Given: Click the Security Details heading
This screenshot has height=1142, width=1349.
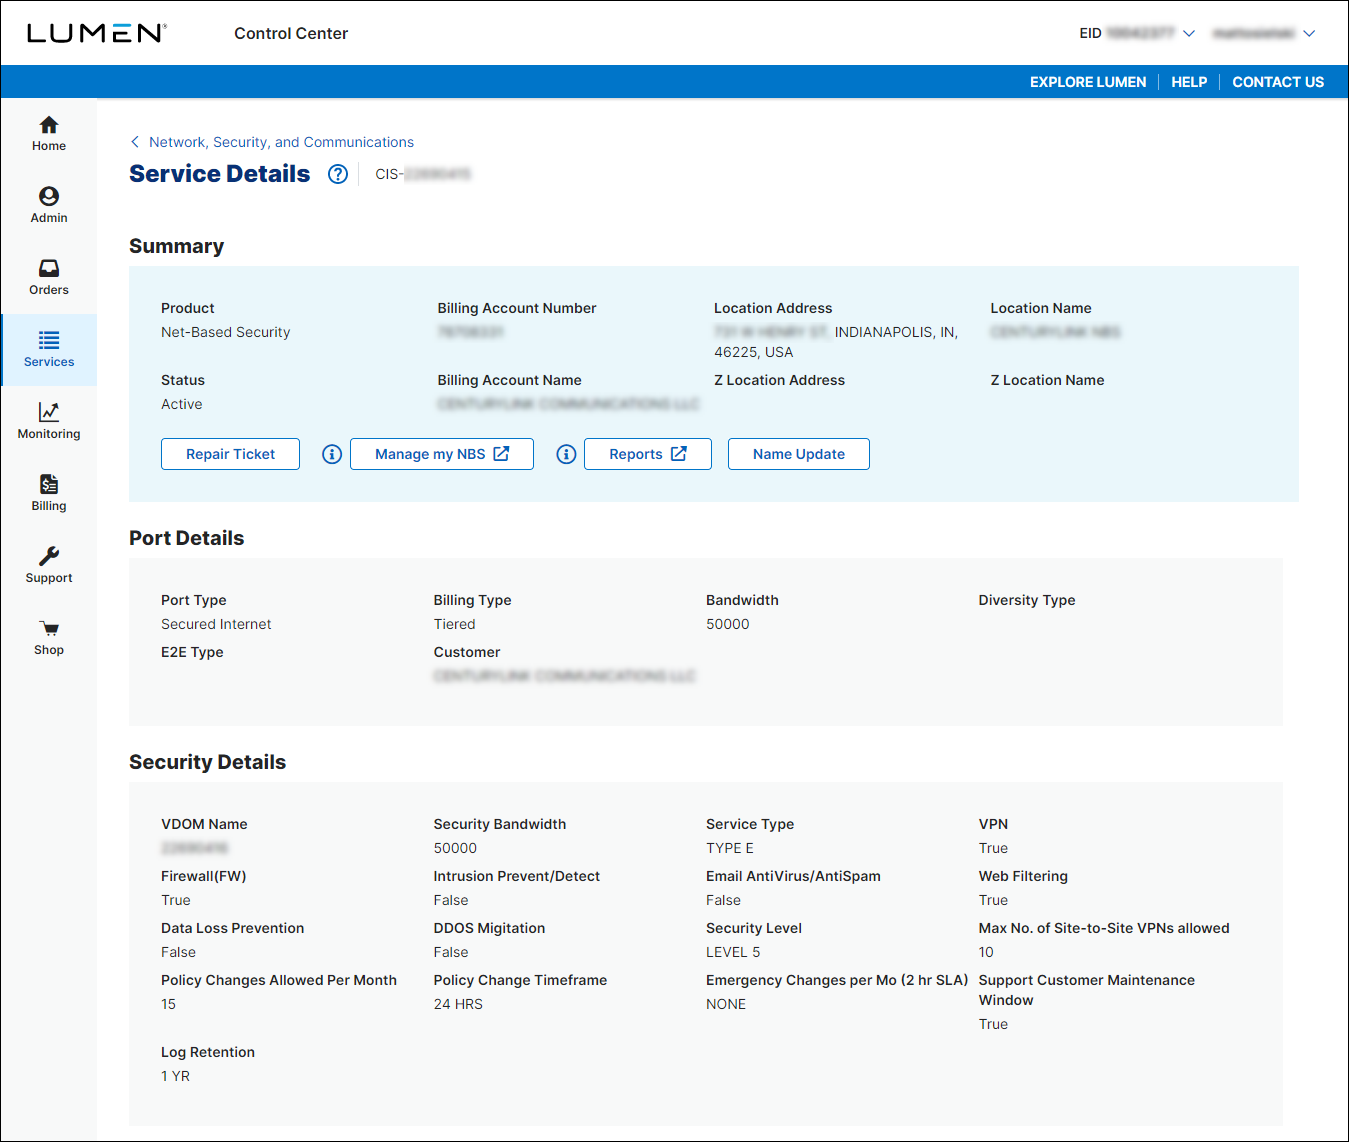Looking at the screenshot, I should pos(207,762).
